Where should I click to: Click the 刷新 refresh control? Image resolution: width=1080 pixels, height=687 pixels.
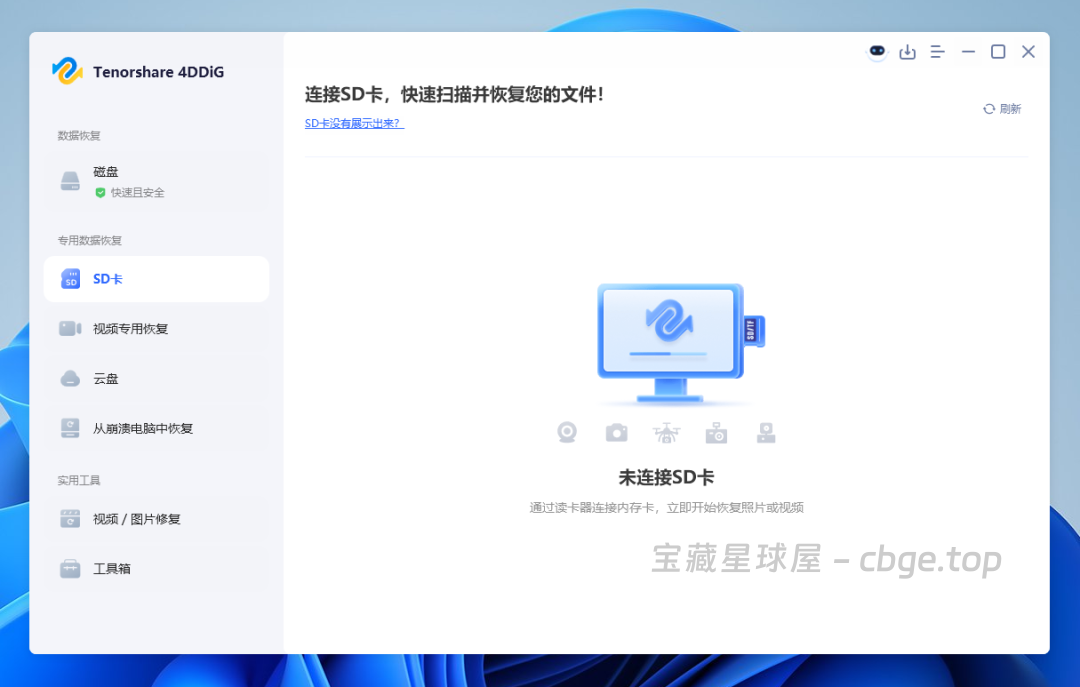pyautogui.click(x=1002, y=108)
